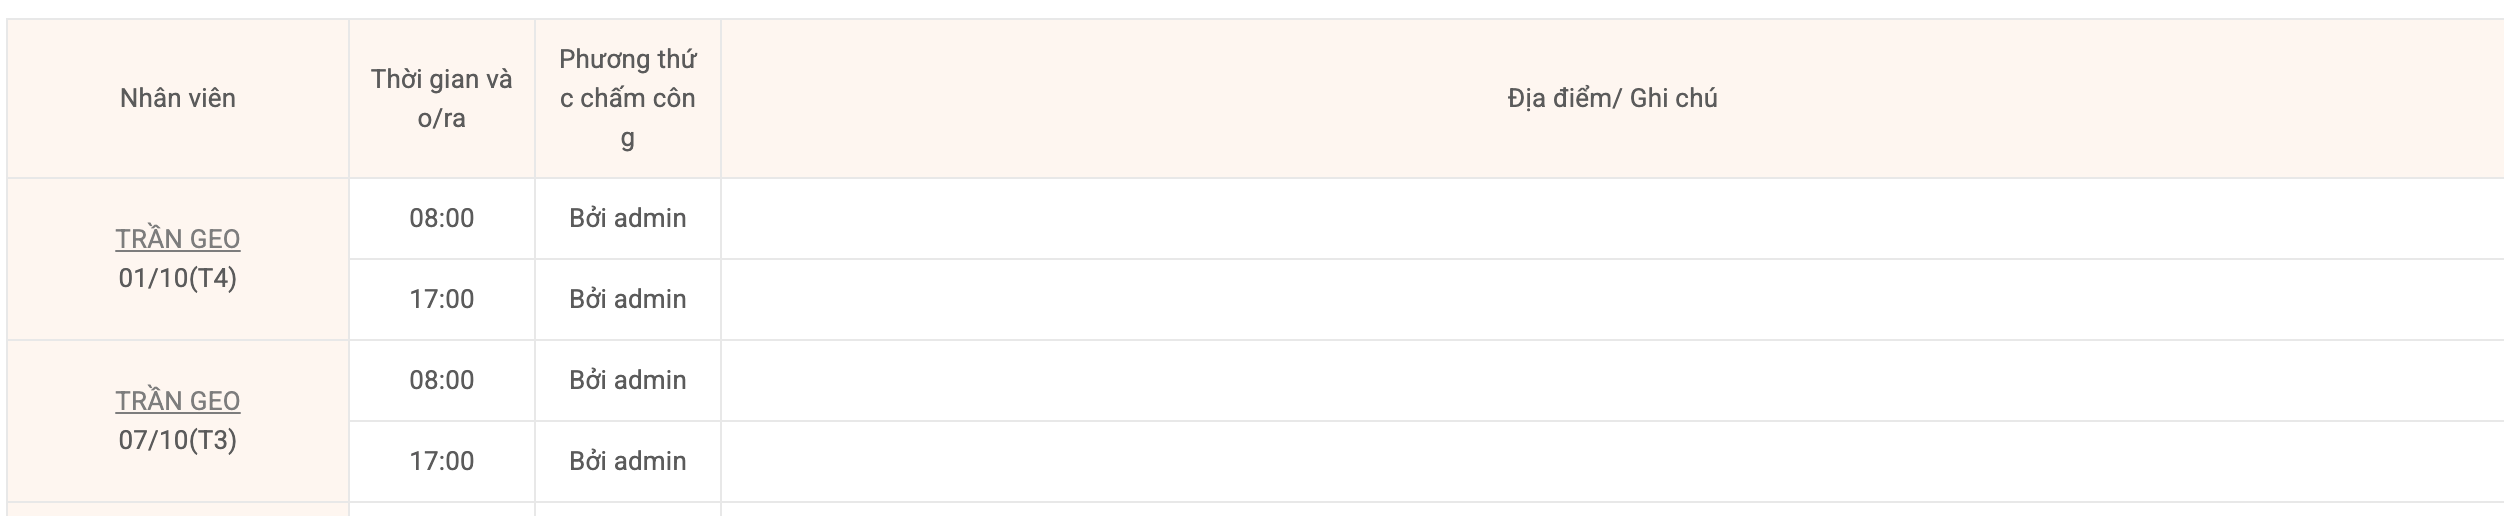Click the empty note cell for 08:00 on 07/10
The width and height of the screenshot is (2504, 516).
click(x=1612, y=380)
